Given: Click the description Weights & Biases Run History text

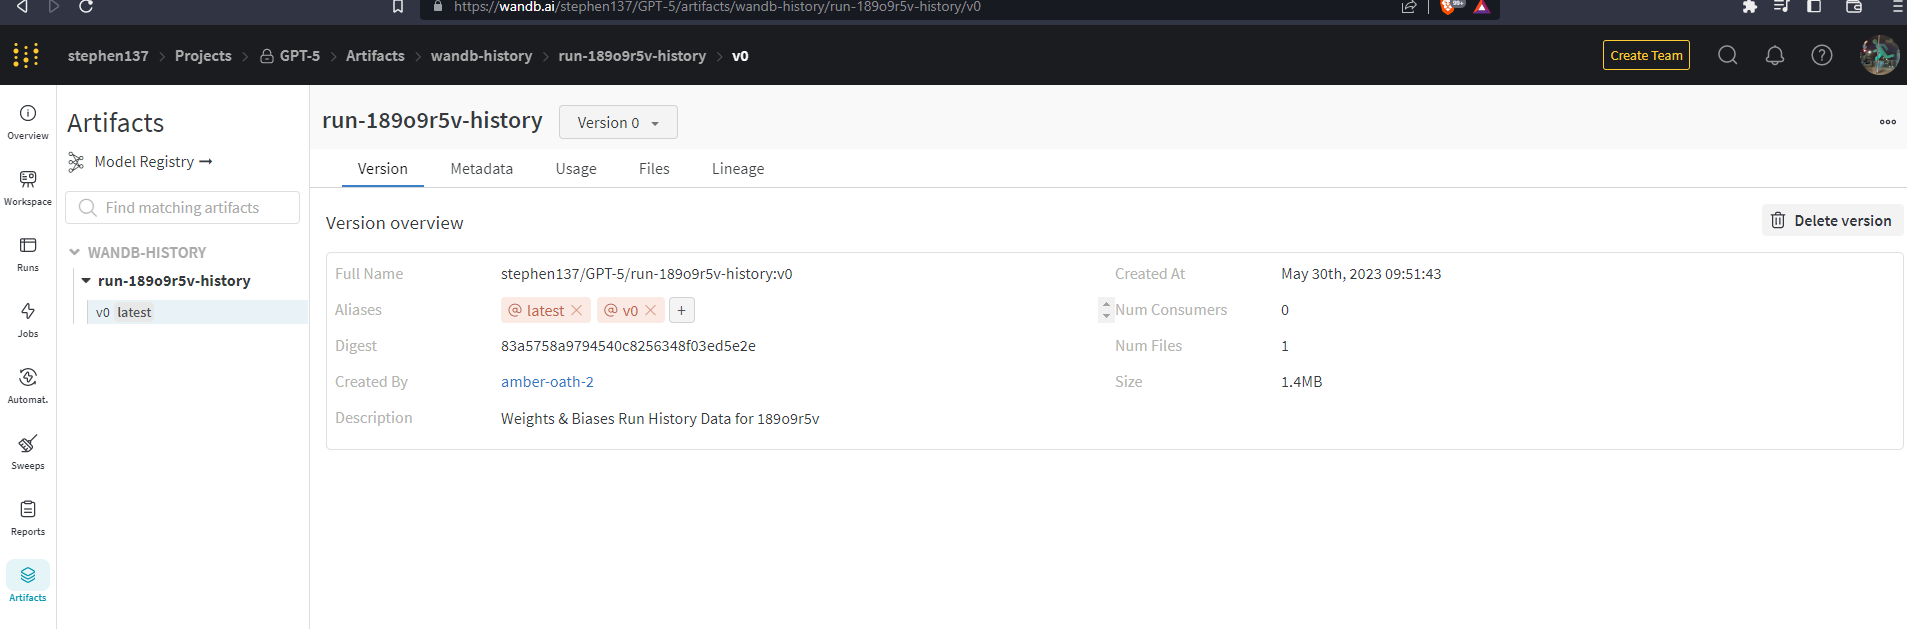Looking at the screenshot, I should (660, 419).
